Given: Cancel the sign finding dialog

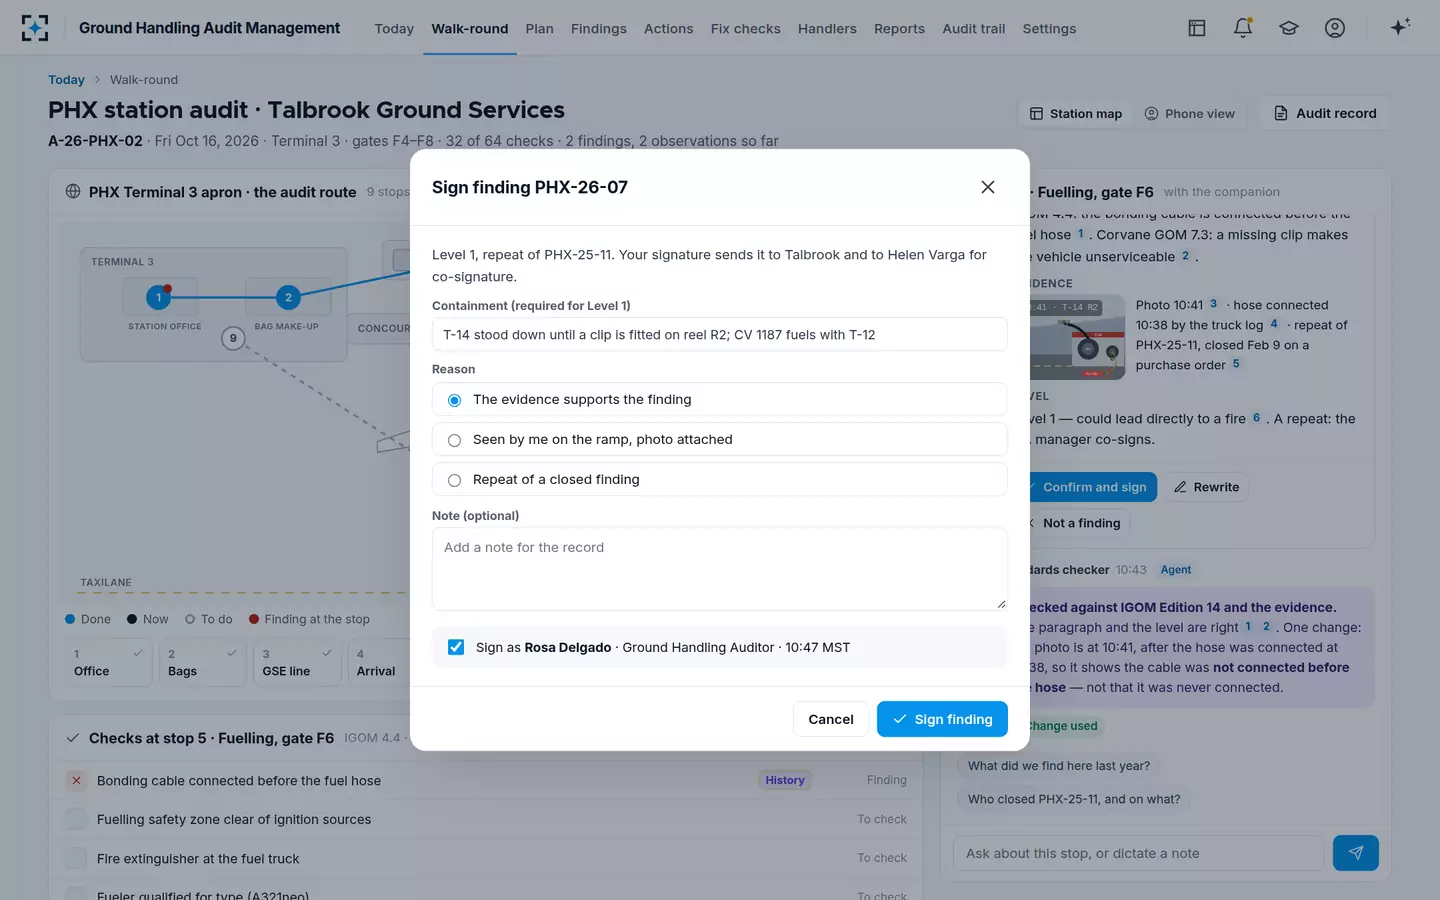Looking at the screenshot, I should pyautogui.click(x=831, y=719).
